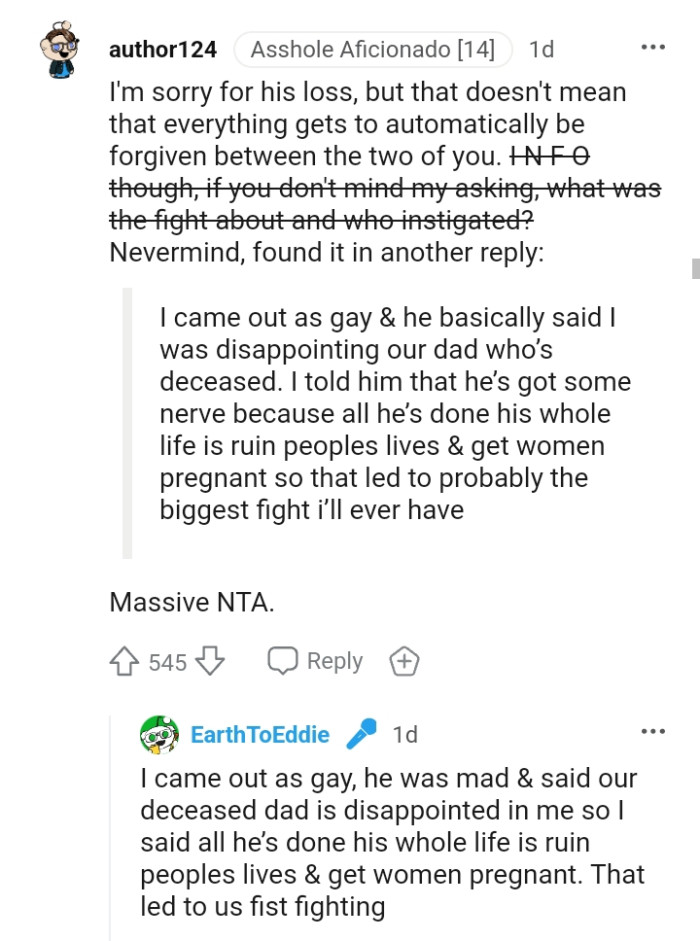View author124's profile via username
The height and width of the screenshot is (941, 700).
click(x=162, y=48)
